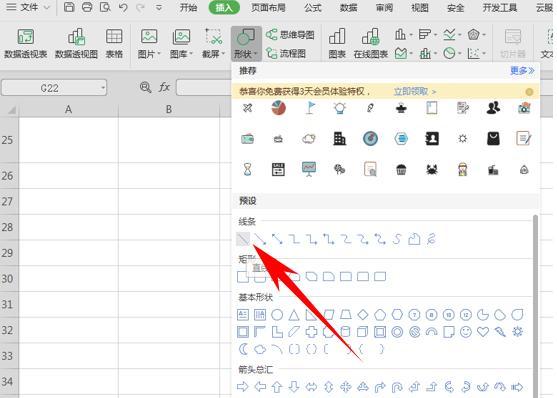
Task: Open the 审阅 tab
Action: 384,7
